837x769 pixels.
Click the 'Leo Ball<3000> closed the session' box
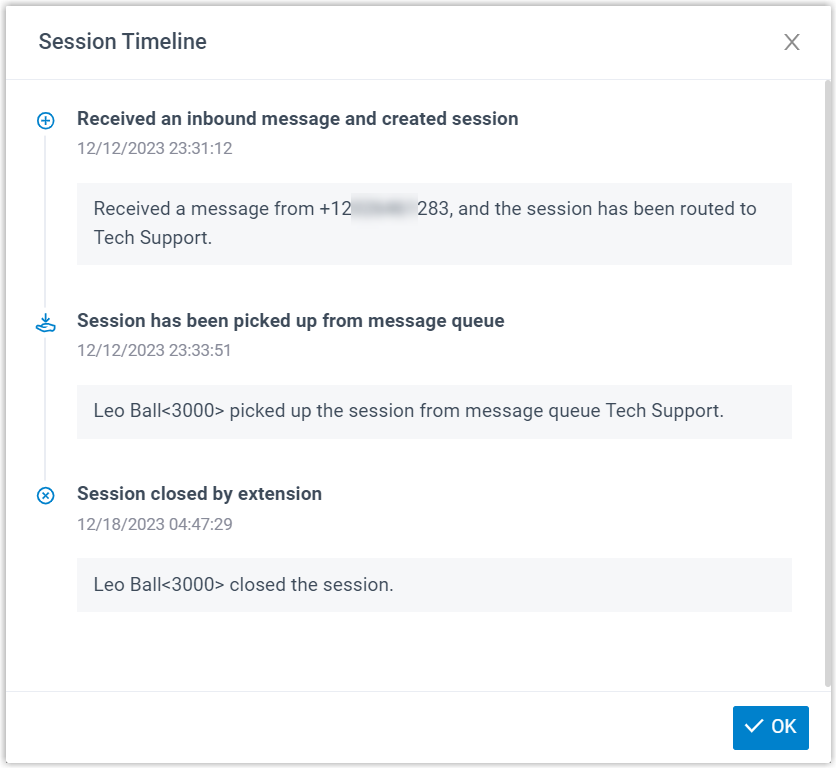(434, 584)
